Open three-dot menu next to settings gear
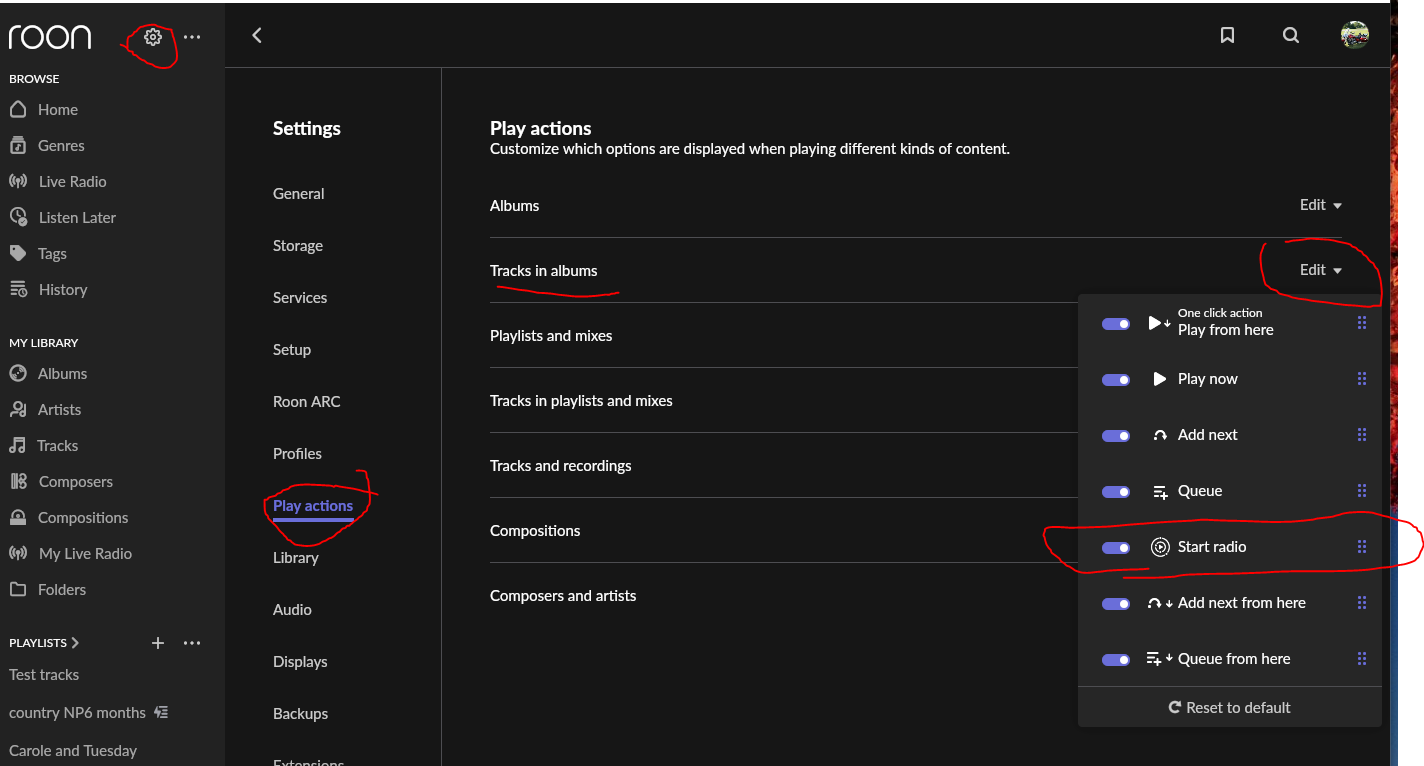 point(192,37)
